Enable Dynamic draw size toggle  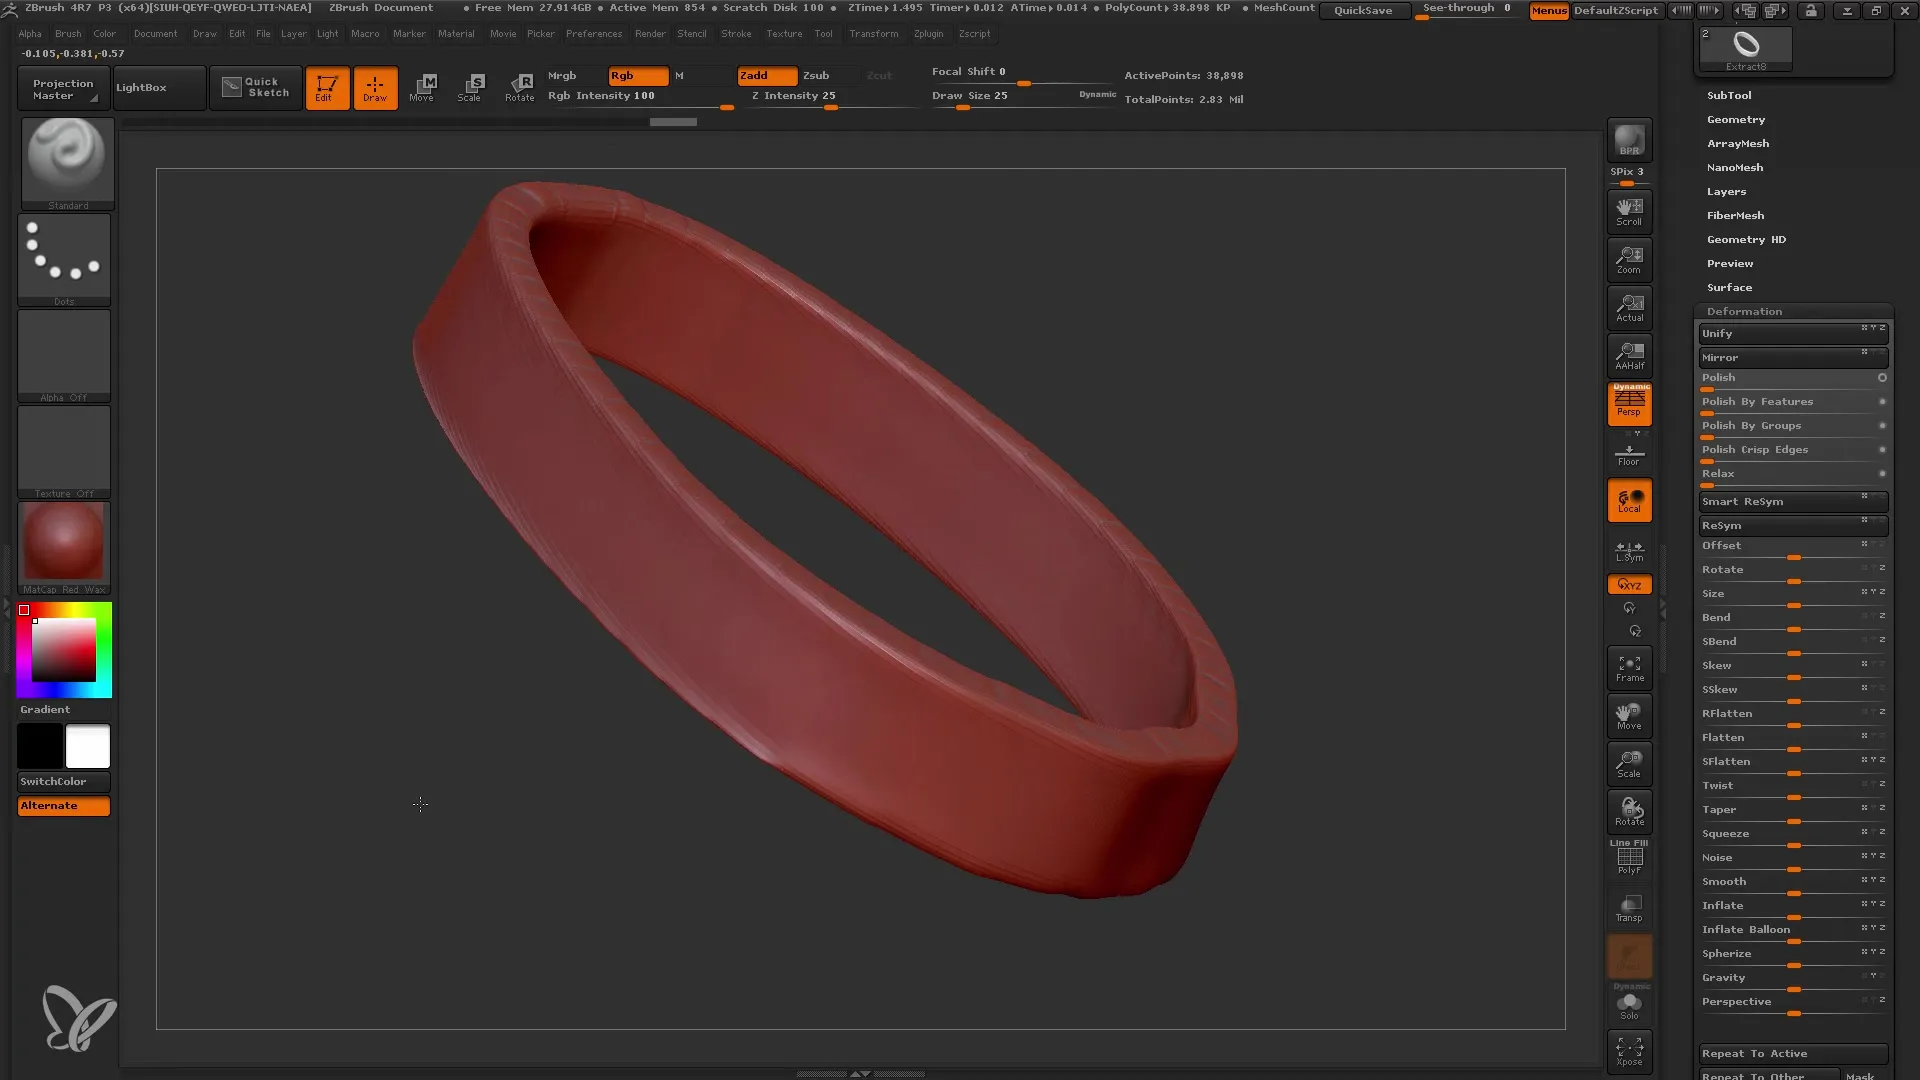(x=1096, y=94)
